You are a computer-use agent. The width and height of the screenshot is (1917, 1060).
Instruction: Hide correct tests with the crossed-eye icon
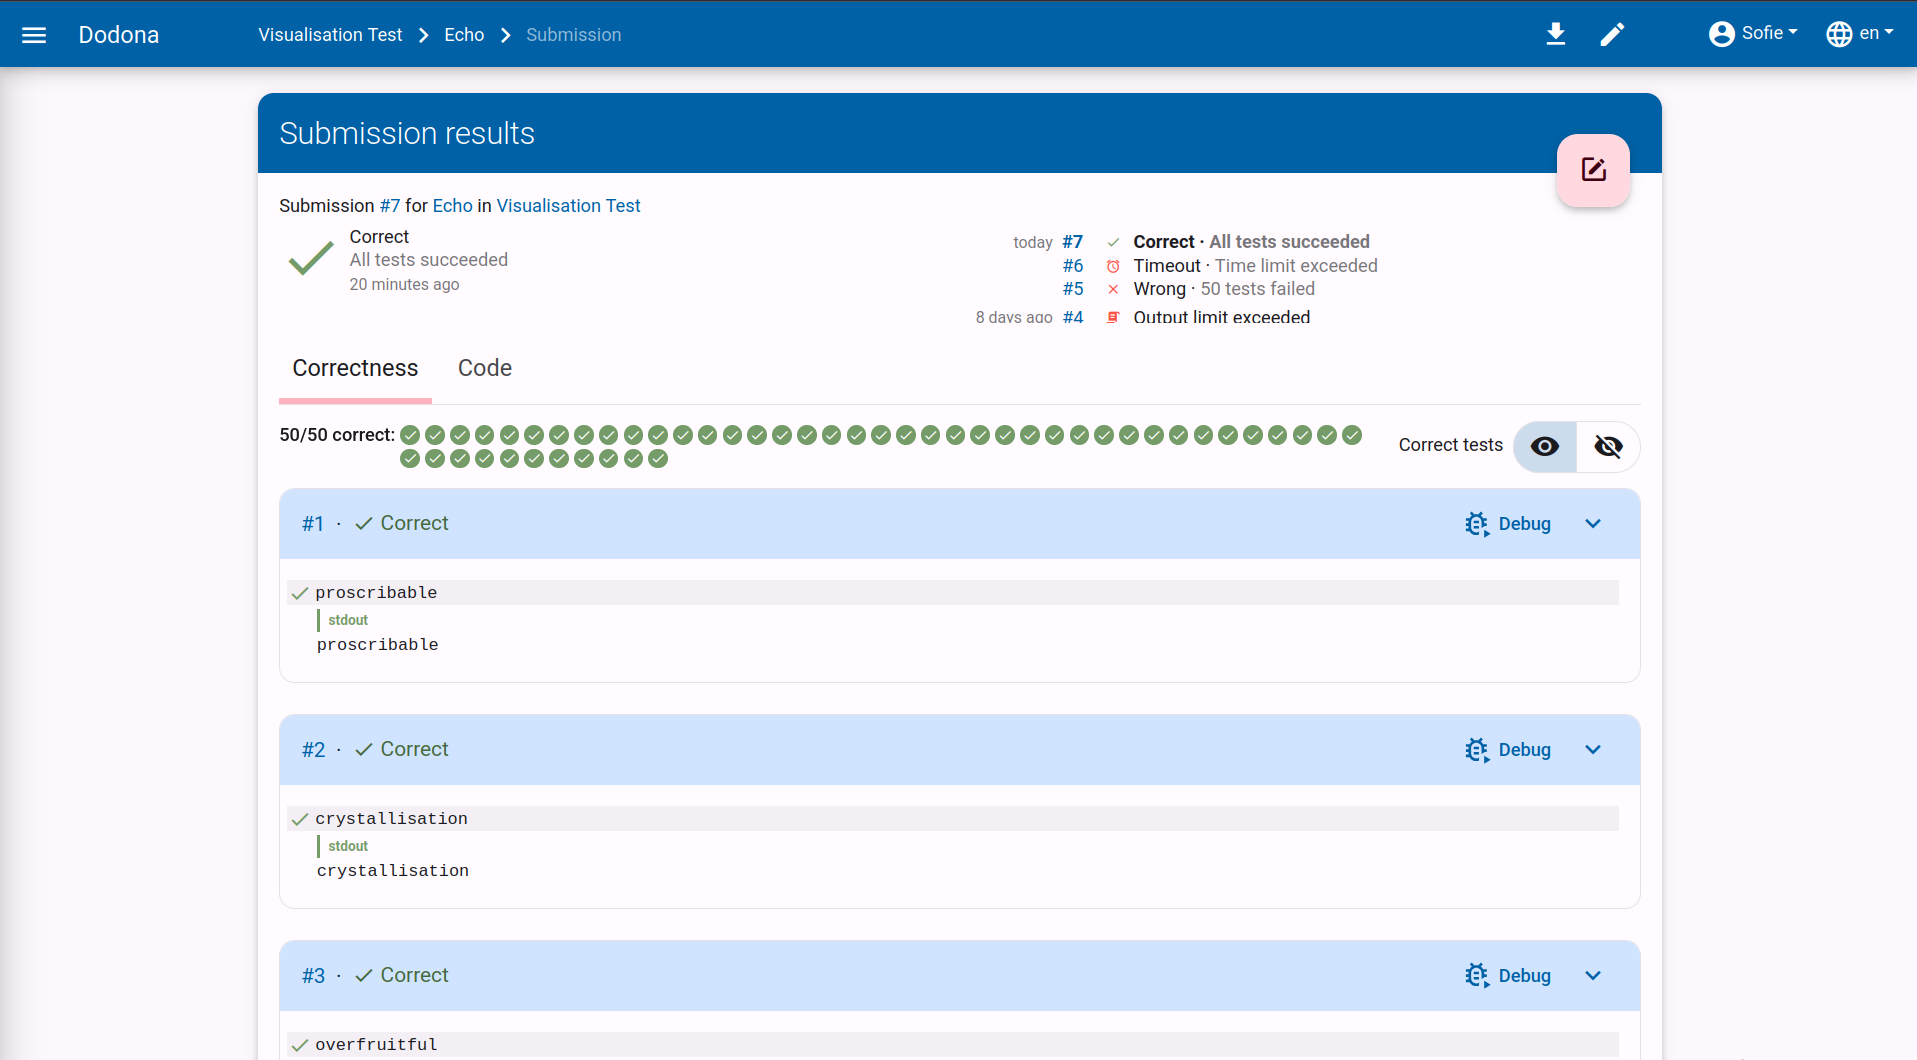1608,446
